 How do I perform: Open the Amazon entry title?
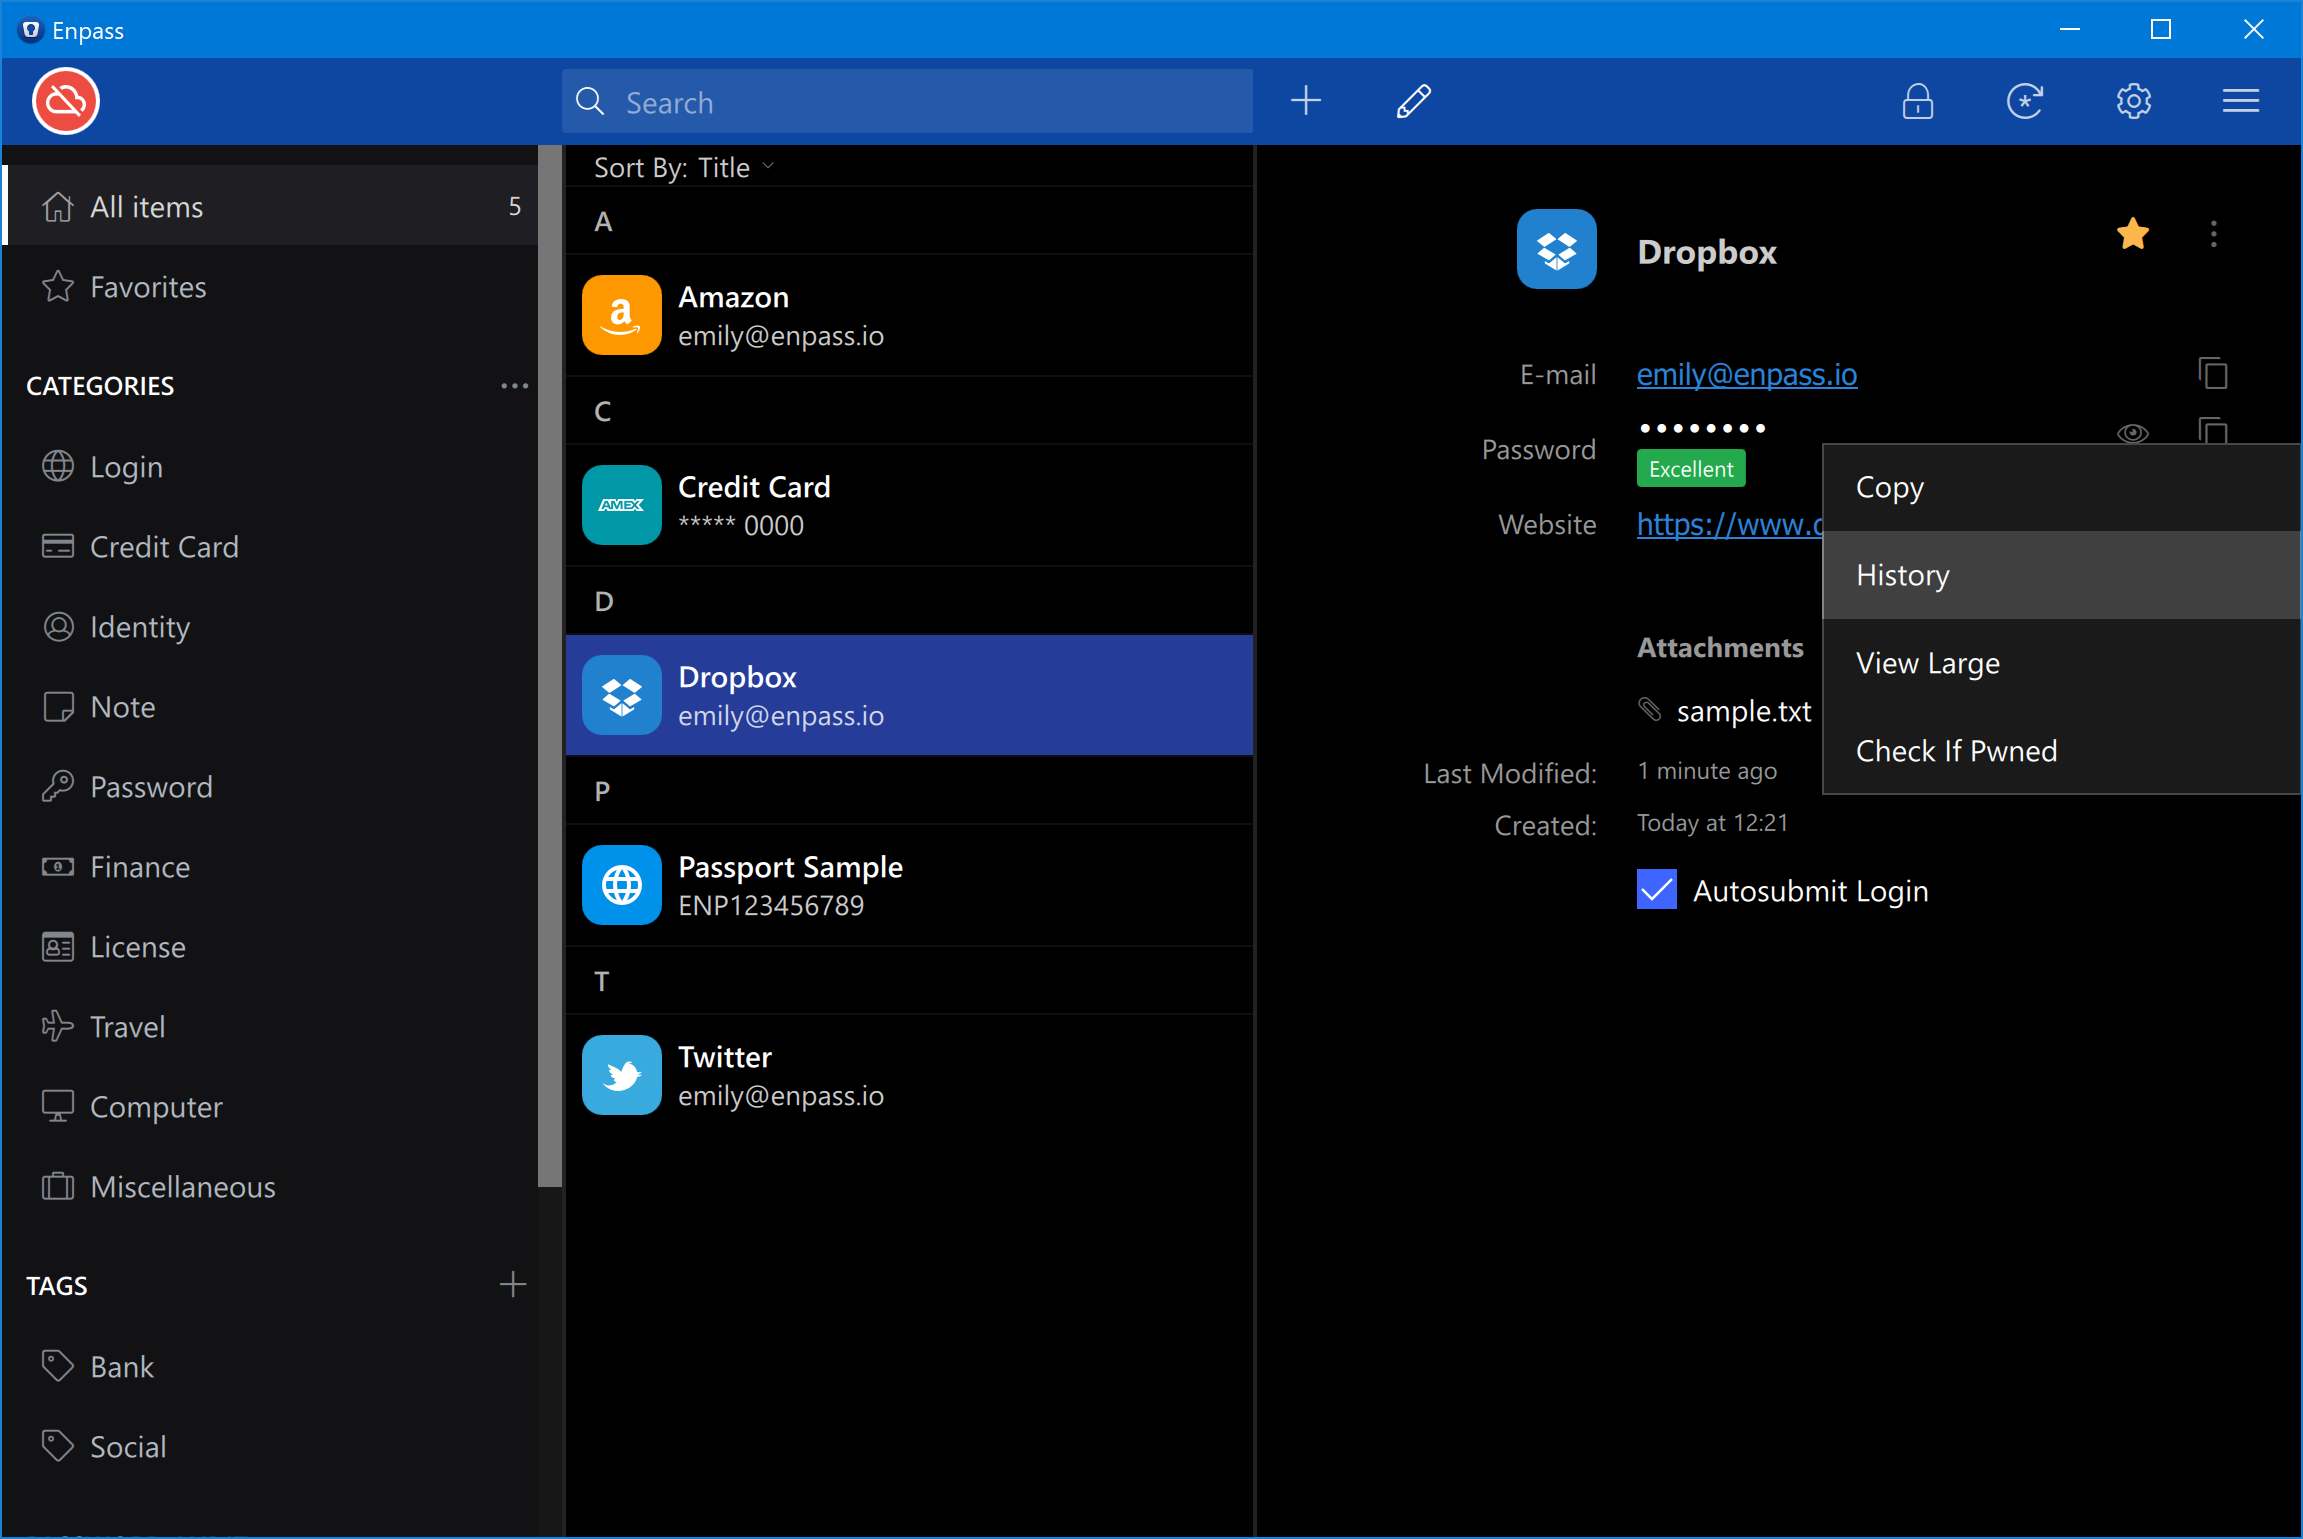point(733,297)
